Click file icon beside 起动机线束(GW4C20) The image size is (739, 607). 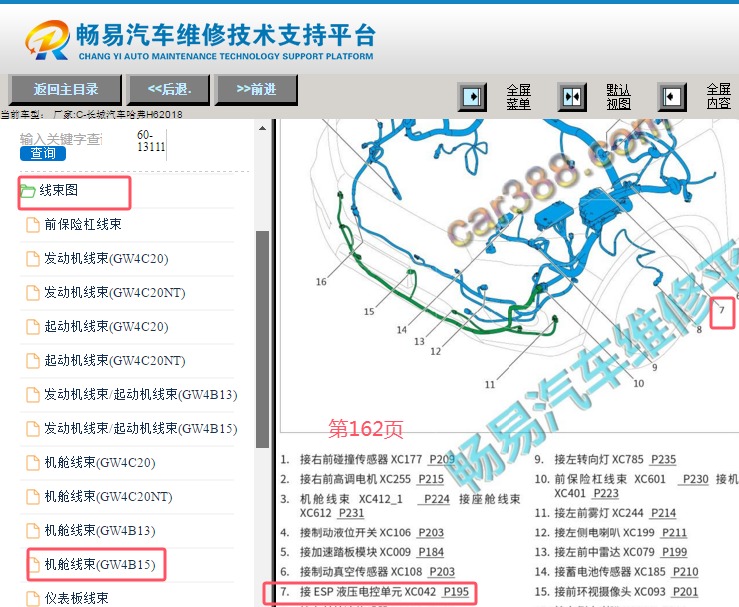pyautogui.click(x=33, y=327)
